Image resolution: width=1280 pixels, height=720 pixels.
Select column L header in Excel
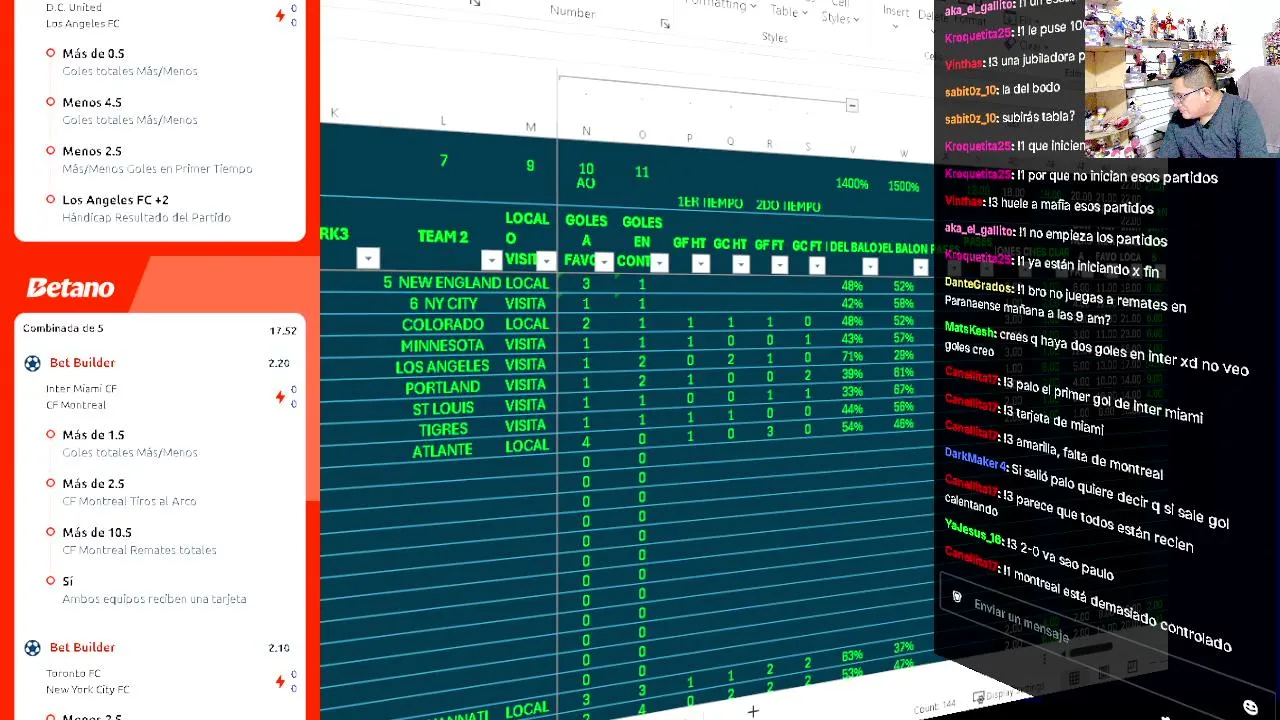tap(443, 121)
